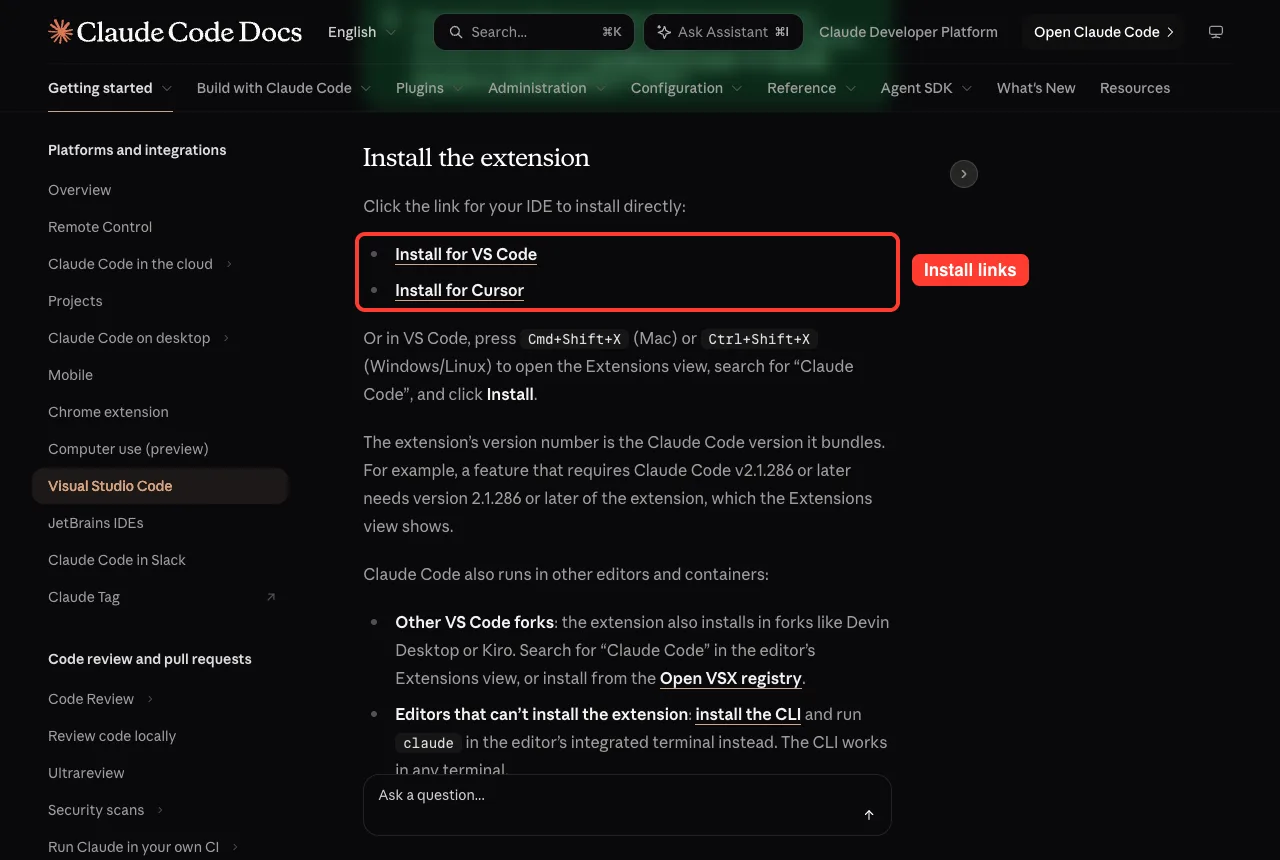The image size is (1280, 860).
Task: Toggle the theme with the monitor icon
Action: 1216,32
